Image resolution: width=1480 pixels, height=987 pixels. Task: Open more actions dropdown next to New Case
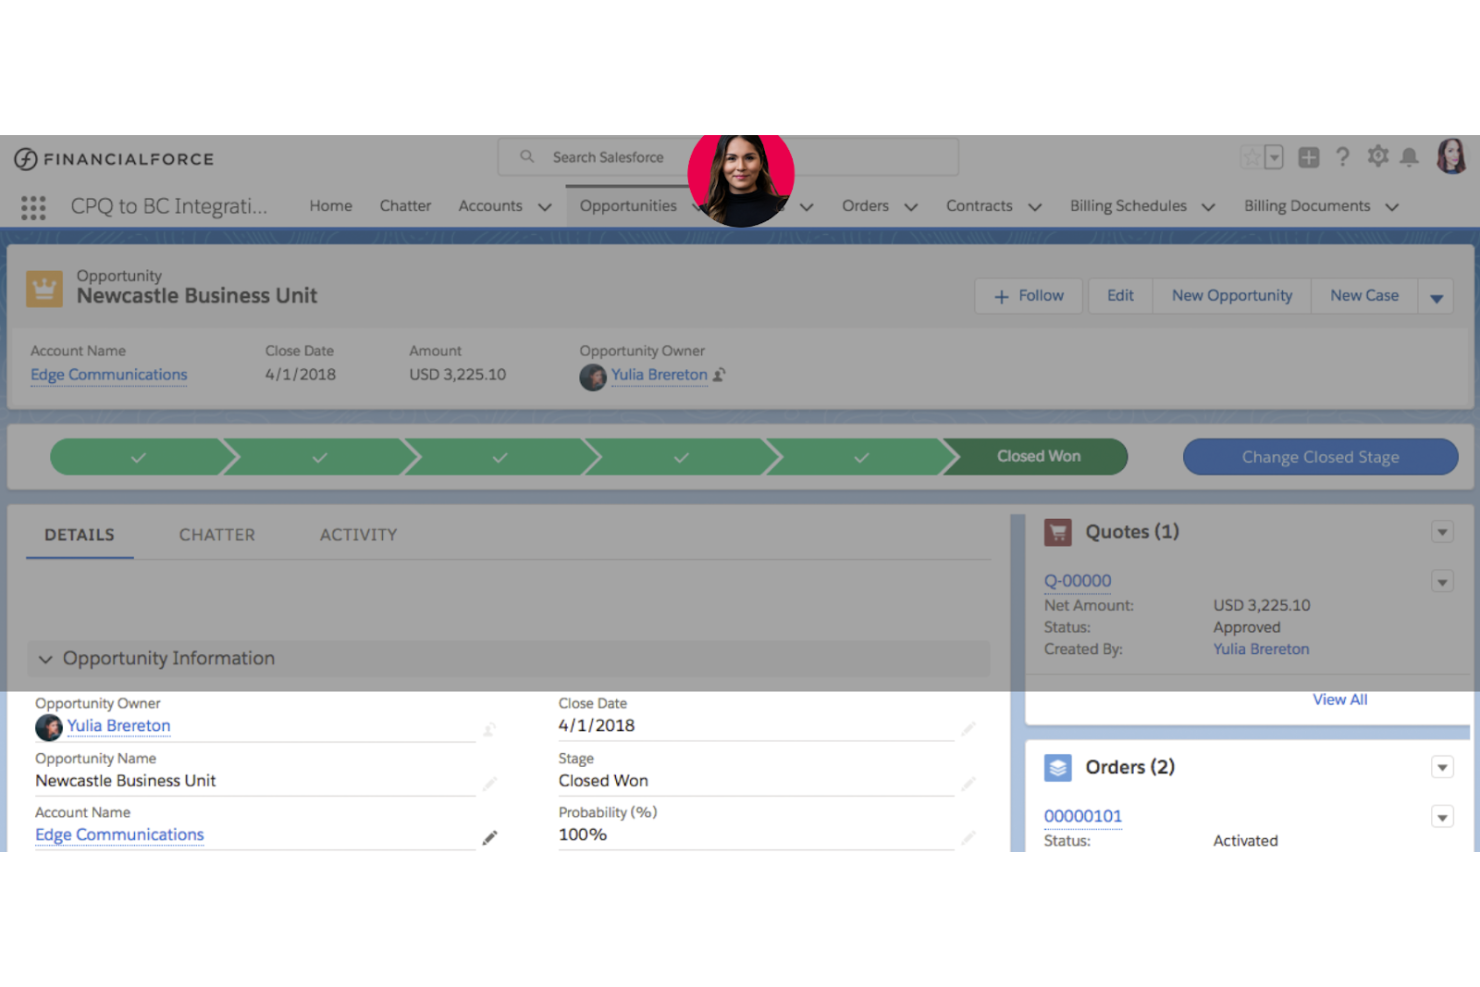pos(1436,297)
